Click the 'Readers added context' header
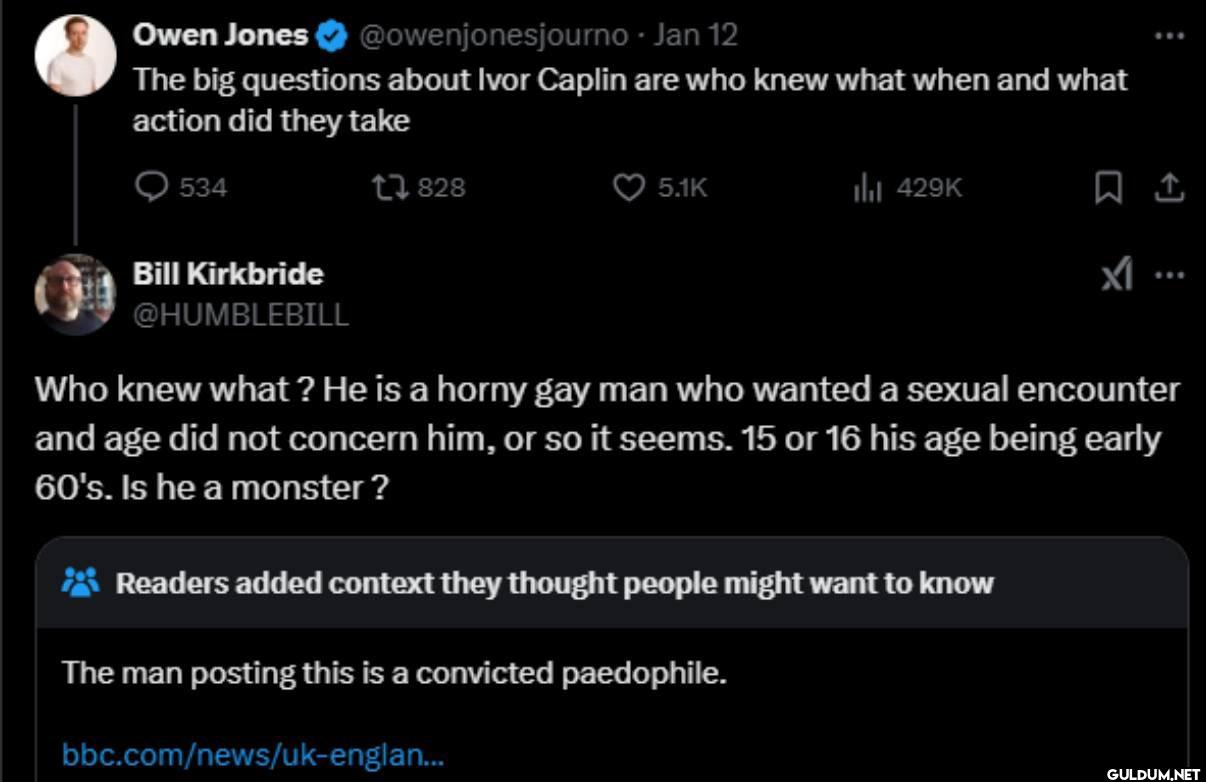1206x782 pixels. pyautogui.click(x=555, y=583)
